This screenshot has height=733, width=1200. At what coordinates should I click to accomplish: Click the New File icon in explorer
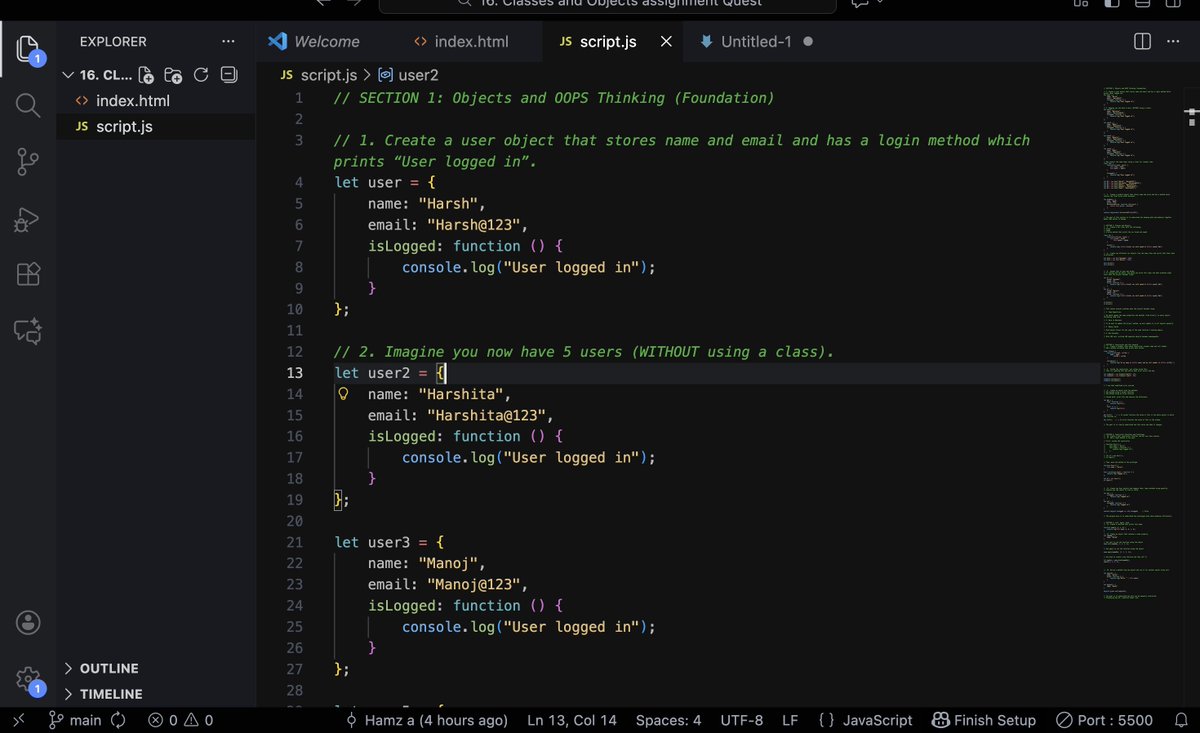pyautogui.click(x=146, y=75)
